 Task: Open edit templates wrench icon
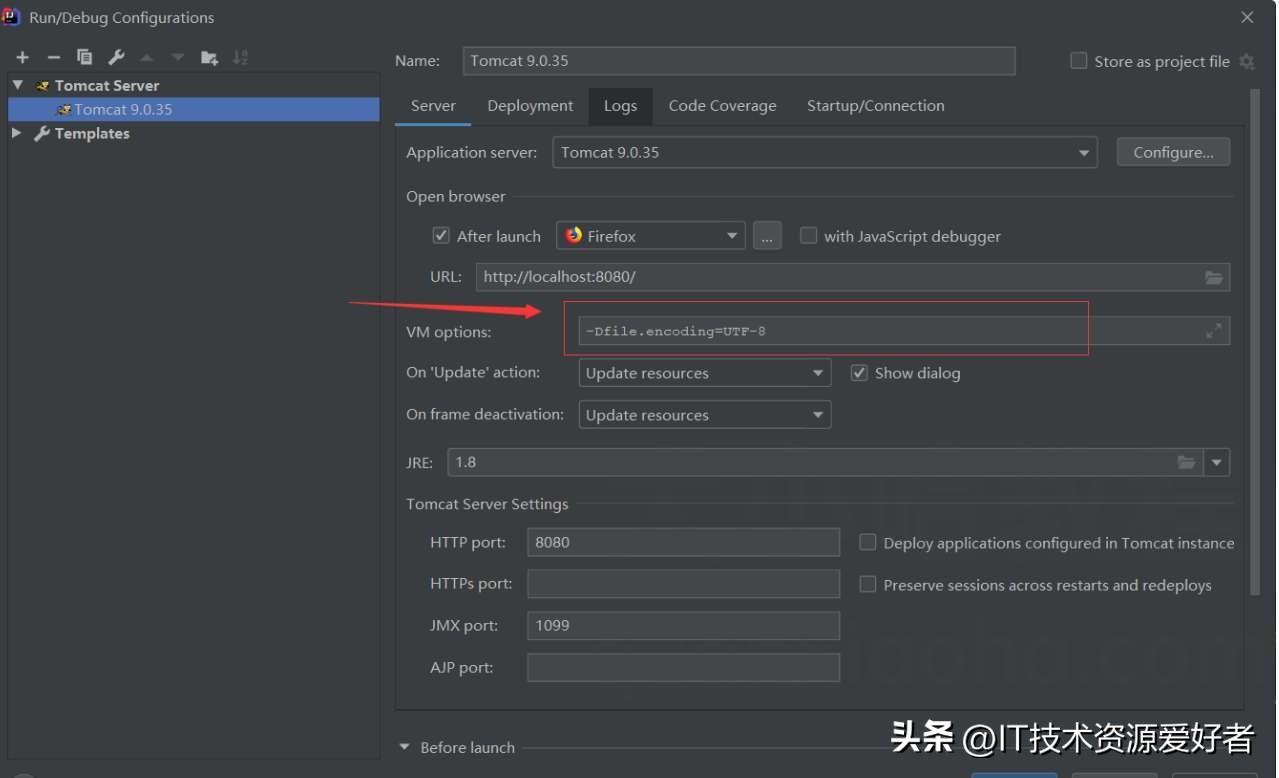116,57
